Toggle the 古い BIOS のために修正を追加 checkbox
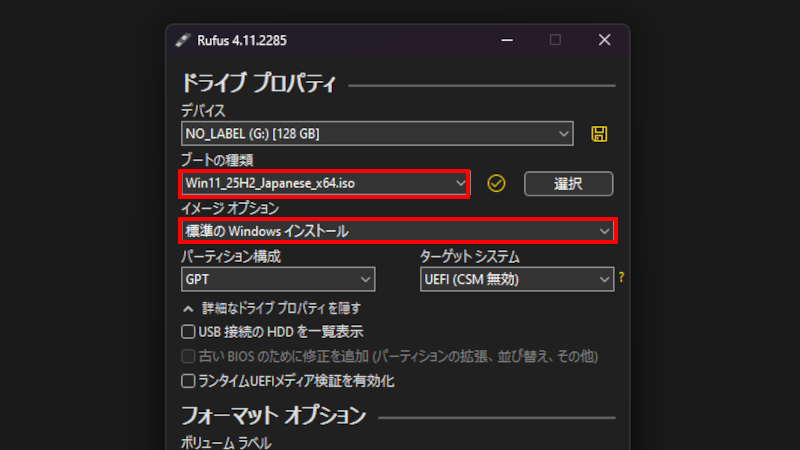 [x=187, y=356]
